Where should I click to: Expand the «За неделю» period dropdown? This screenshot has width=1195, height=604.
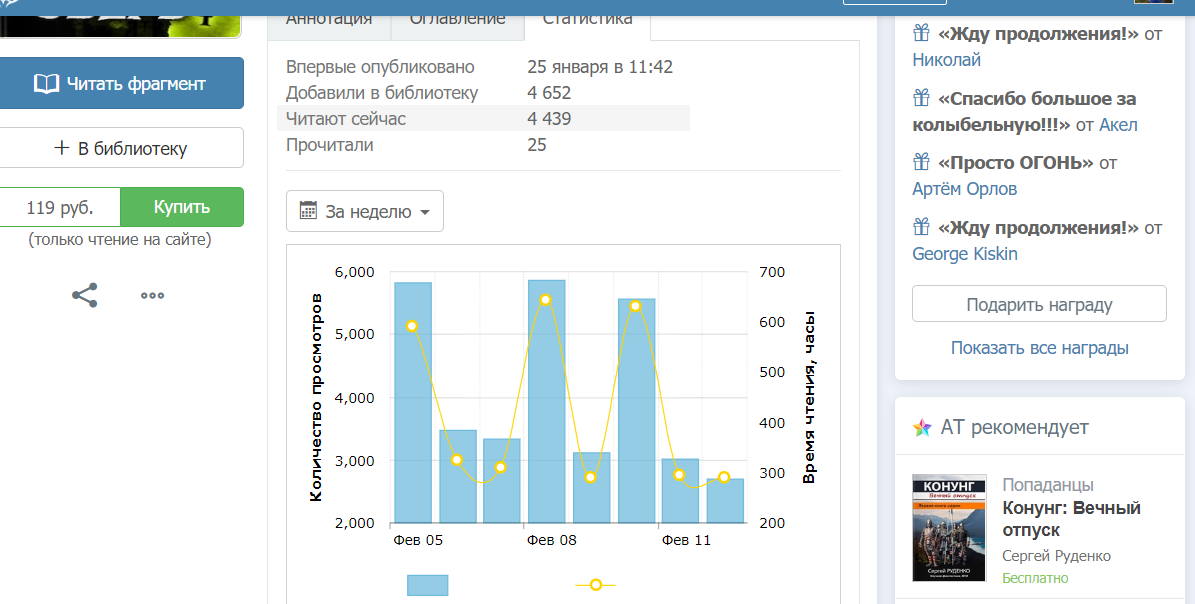pos(365,211)
